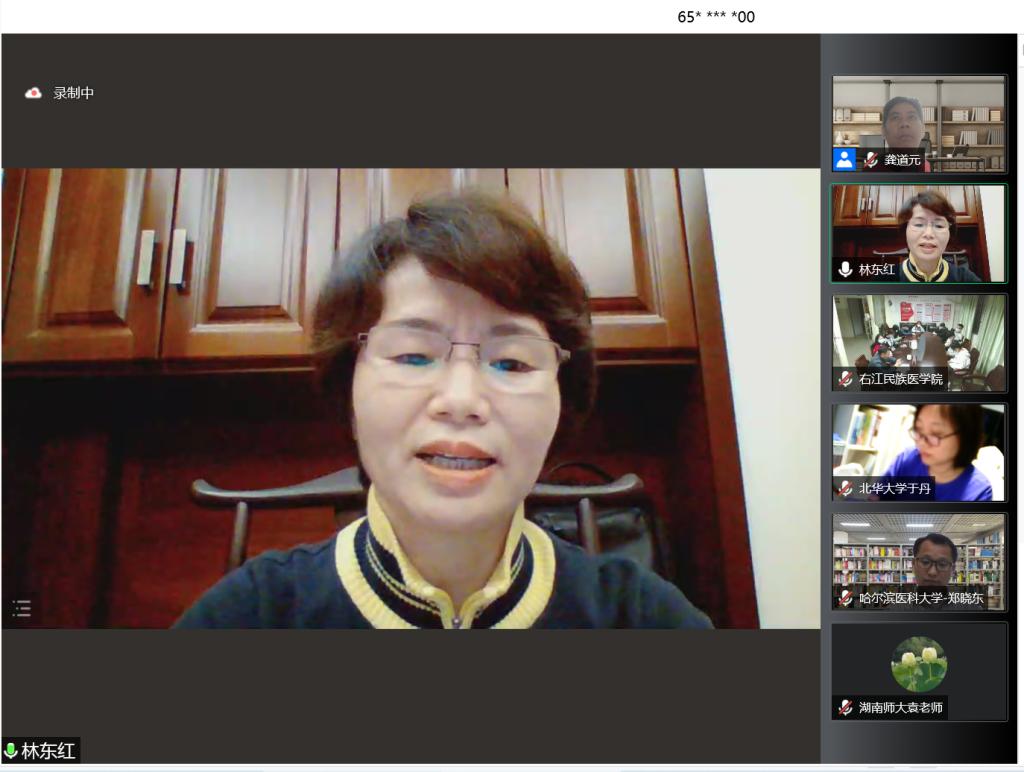Click the 林东红 name label at bottom left

click(x=48, y=751)
